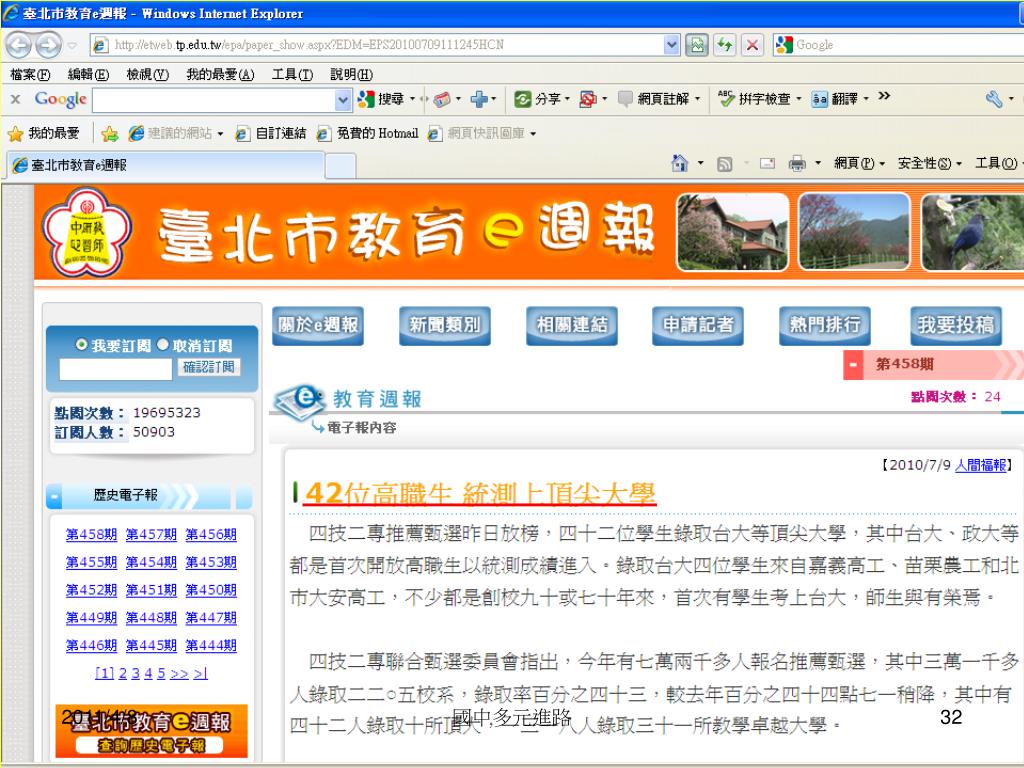Click the add to favorites bar star icon
This screenshot has width=1024, height=768.
click(110, 134)
